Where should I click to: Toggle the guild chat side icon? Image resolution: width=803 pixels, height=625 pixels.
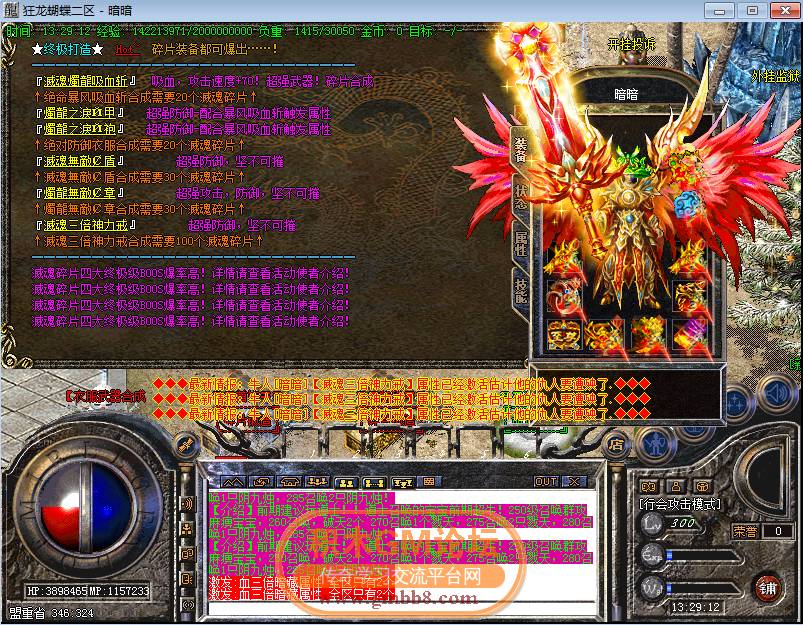[x=187, y=579]
